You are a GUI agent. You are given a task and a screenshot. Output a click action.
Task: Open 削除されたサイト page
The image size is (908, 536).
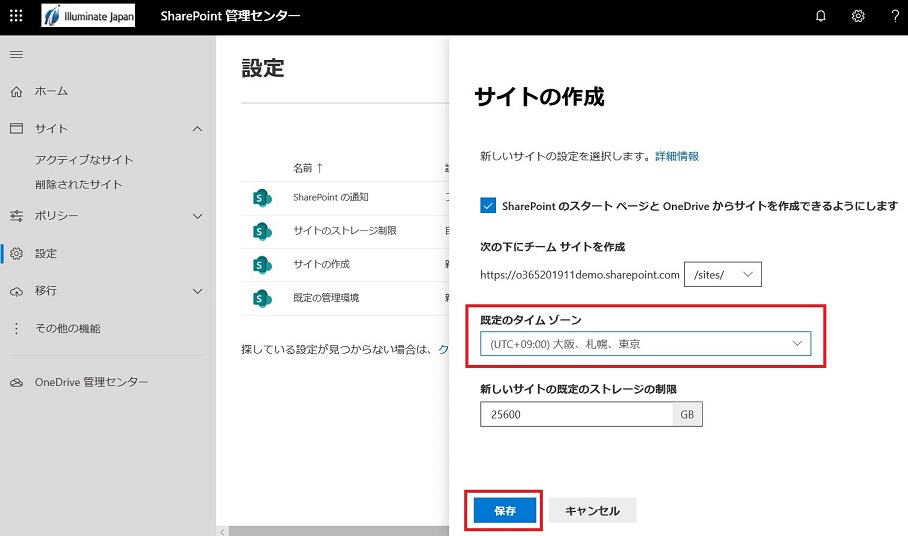tap(79, 185)
